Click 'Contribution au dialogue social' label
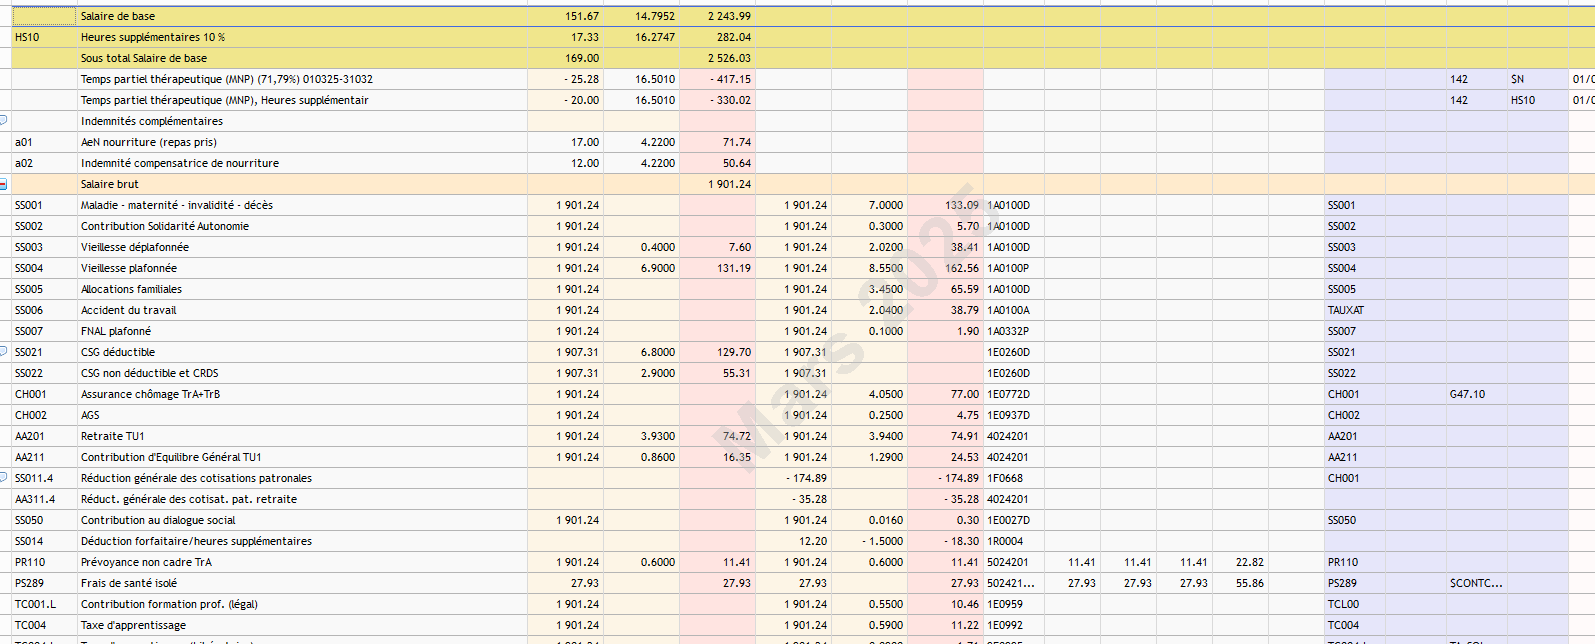Viewport: 1595px width, 644px height. tap(158, 520)
